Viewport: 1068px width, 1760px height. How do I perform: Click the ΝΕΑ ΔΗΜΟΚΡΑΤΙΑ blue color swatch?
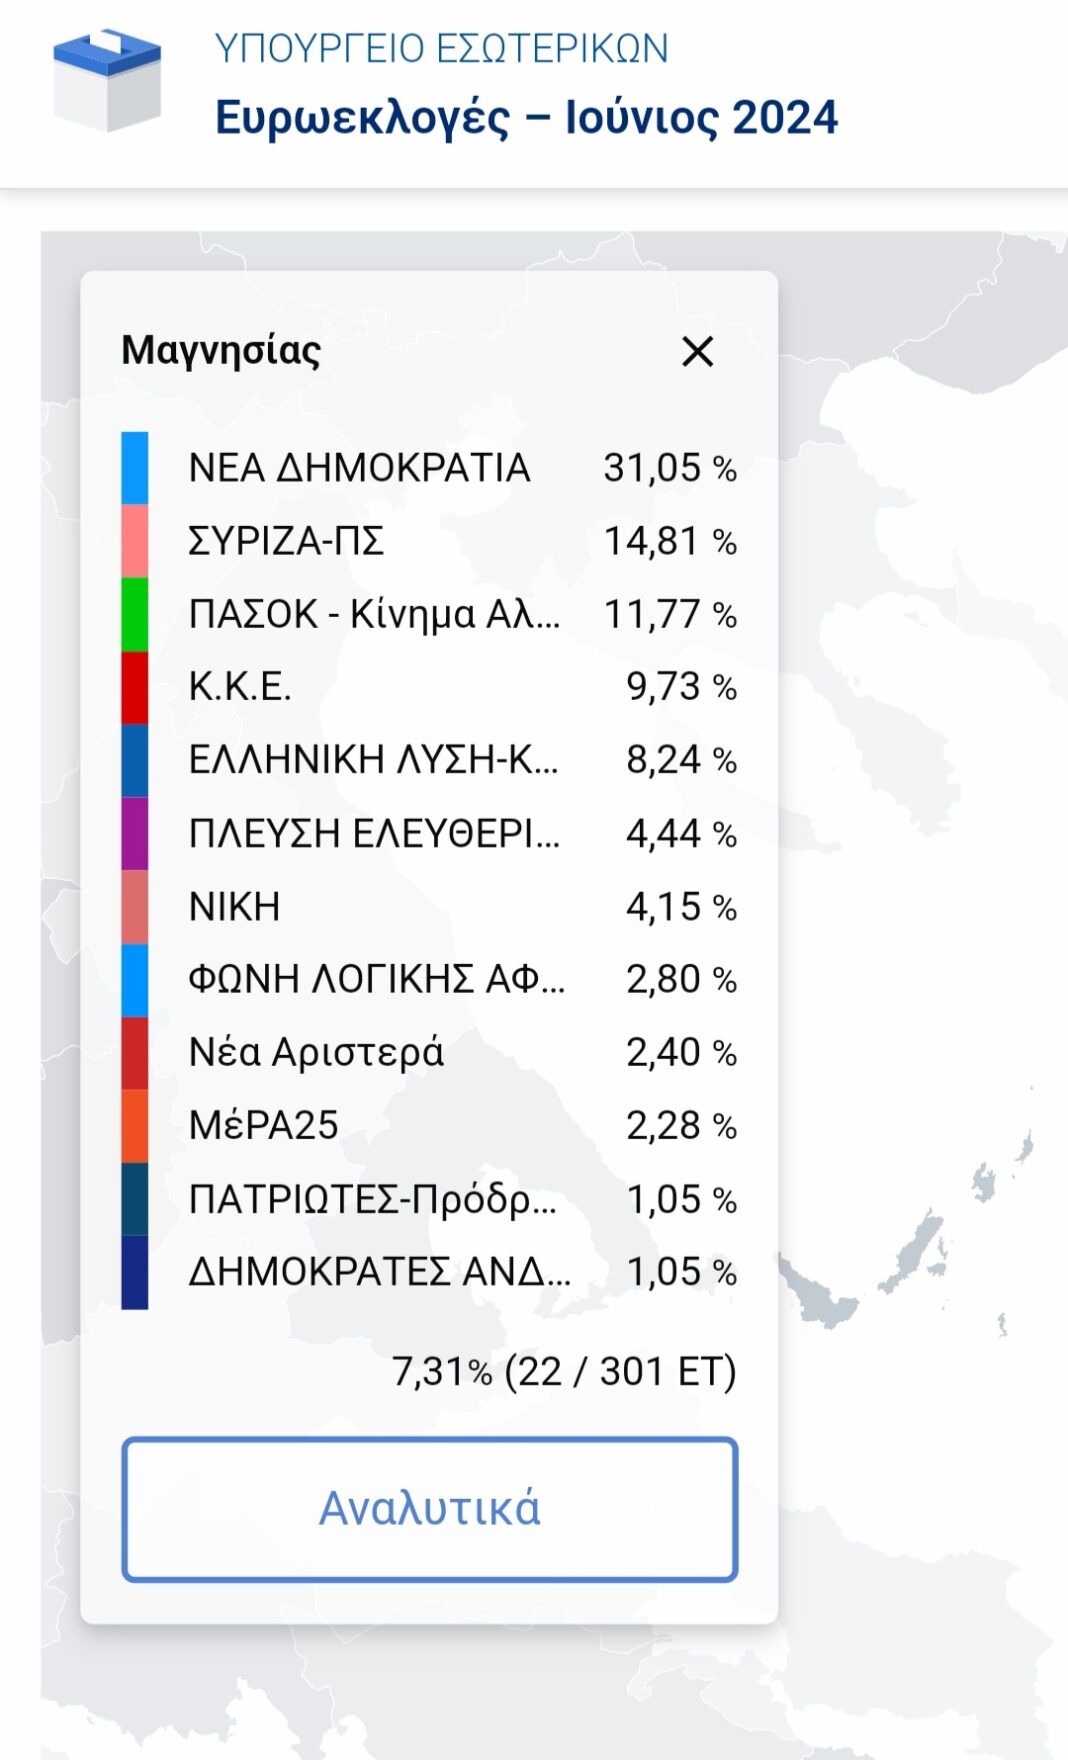(x=135, y=468)
